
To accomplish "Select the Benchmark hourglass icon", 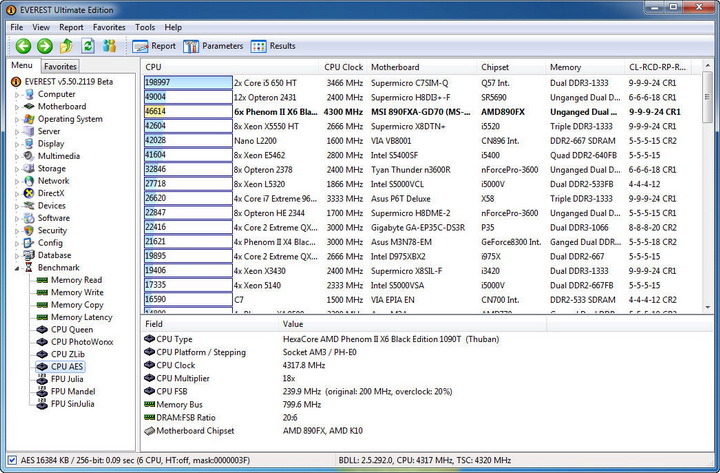I will tap(29, 268).
